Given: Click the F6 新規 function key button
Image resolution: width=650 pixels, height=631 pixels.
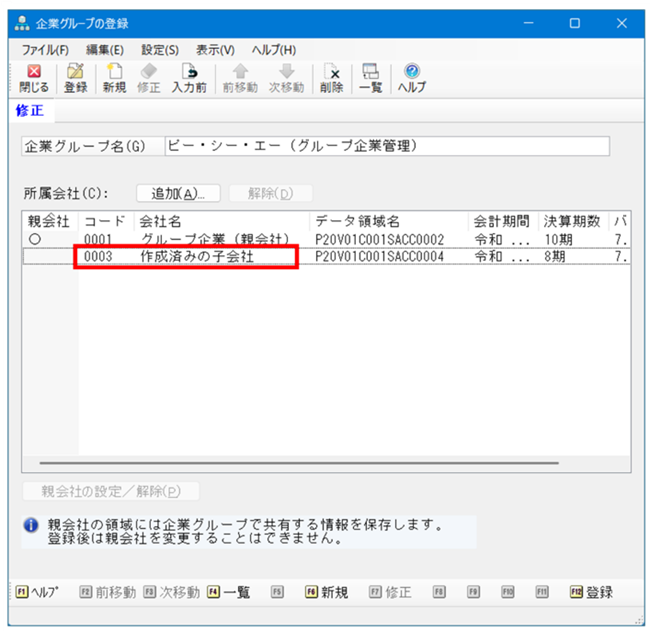Looking at the screenshot, I should point(327,592).
